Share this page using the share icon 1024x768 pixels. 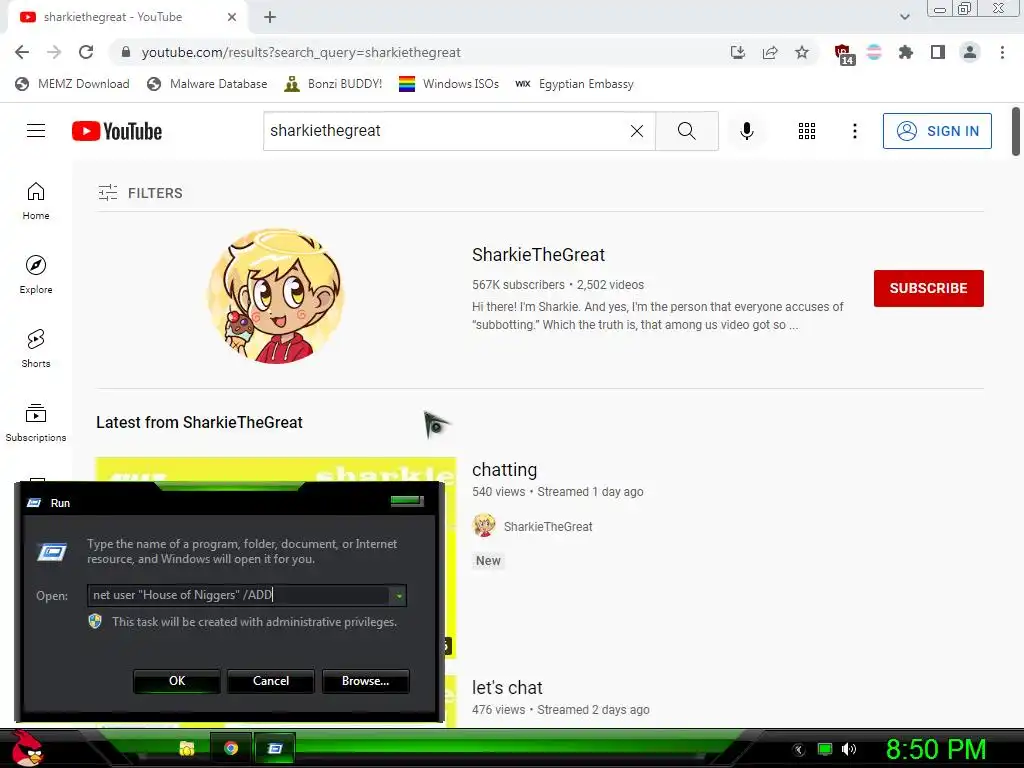click(770, 52)
